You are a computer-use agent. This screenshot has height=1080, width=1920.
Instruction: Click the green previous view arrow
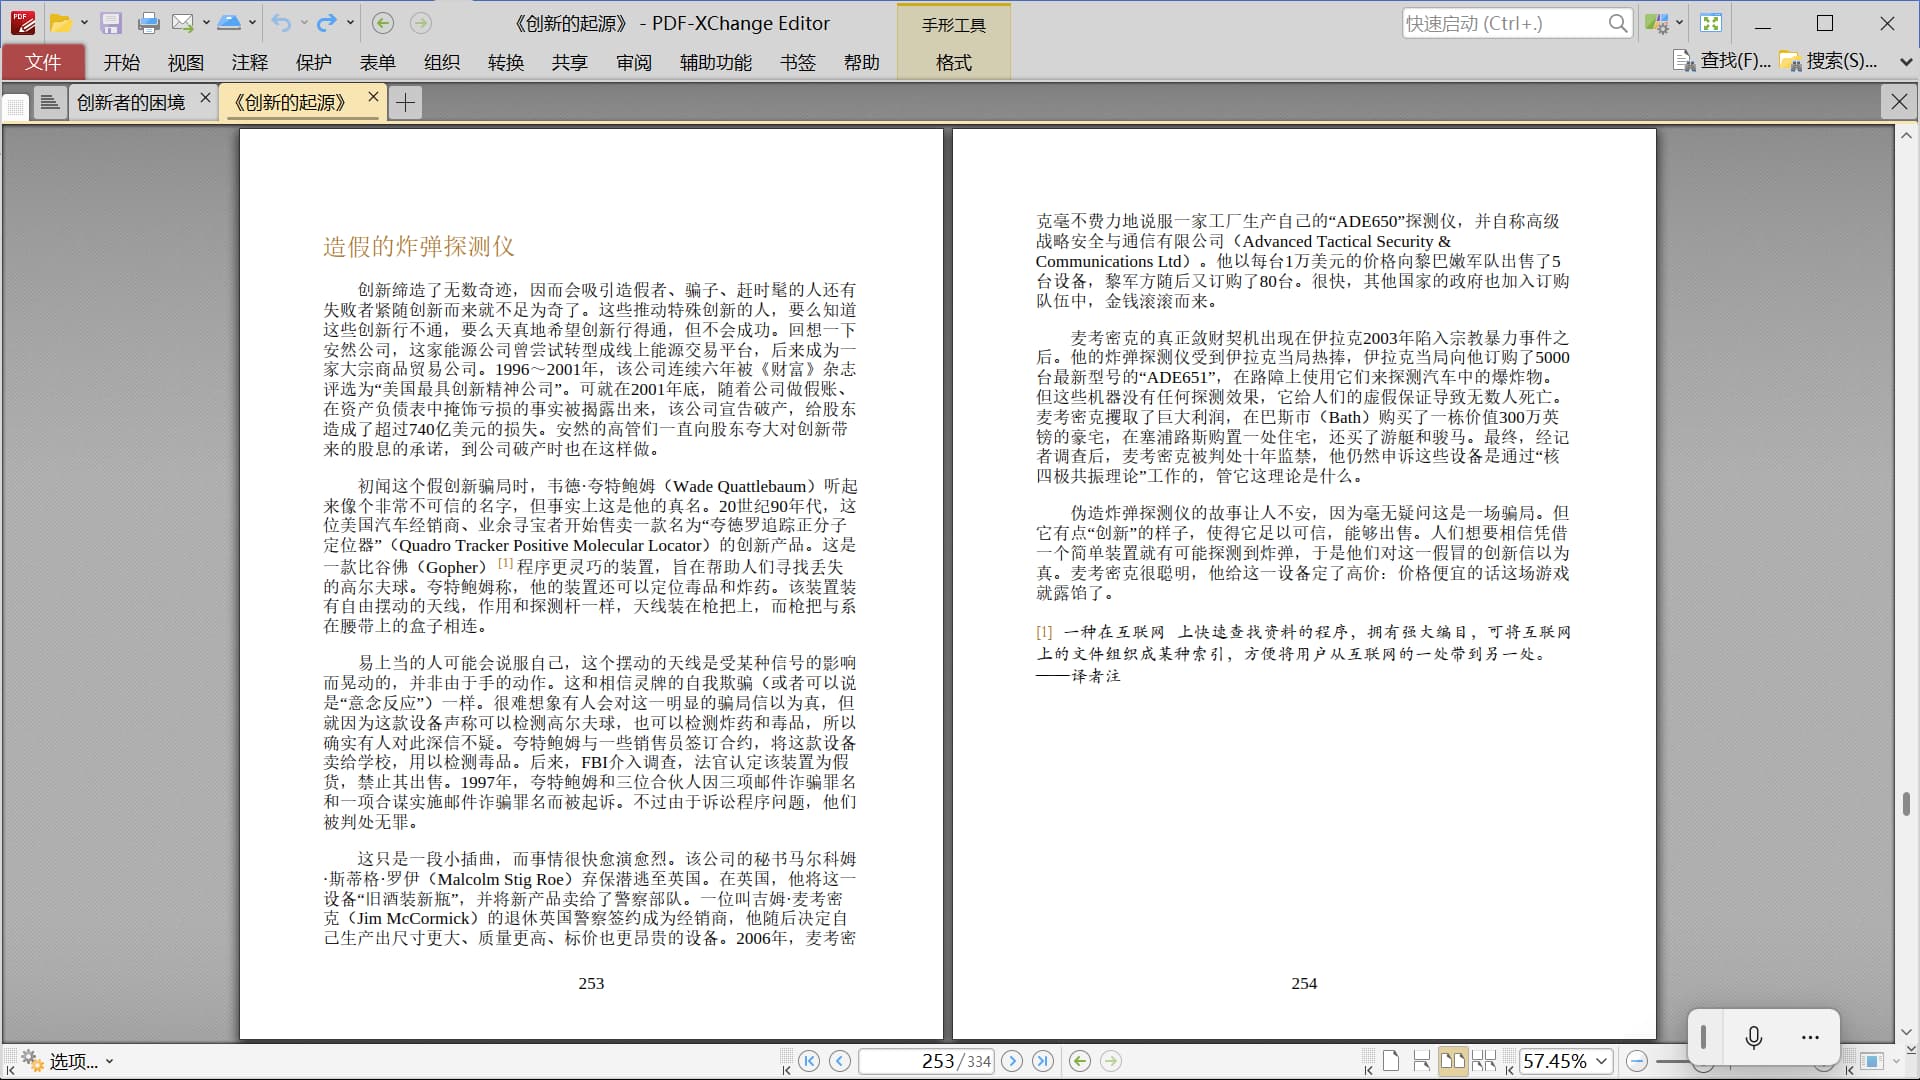point(1079,1061)
